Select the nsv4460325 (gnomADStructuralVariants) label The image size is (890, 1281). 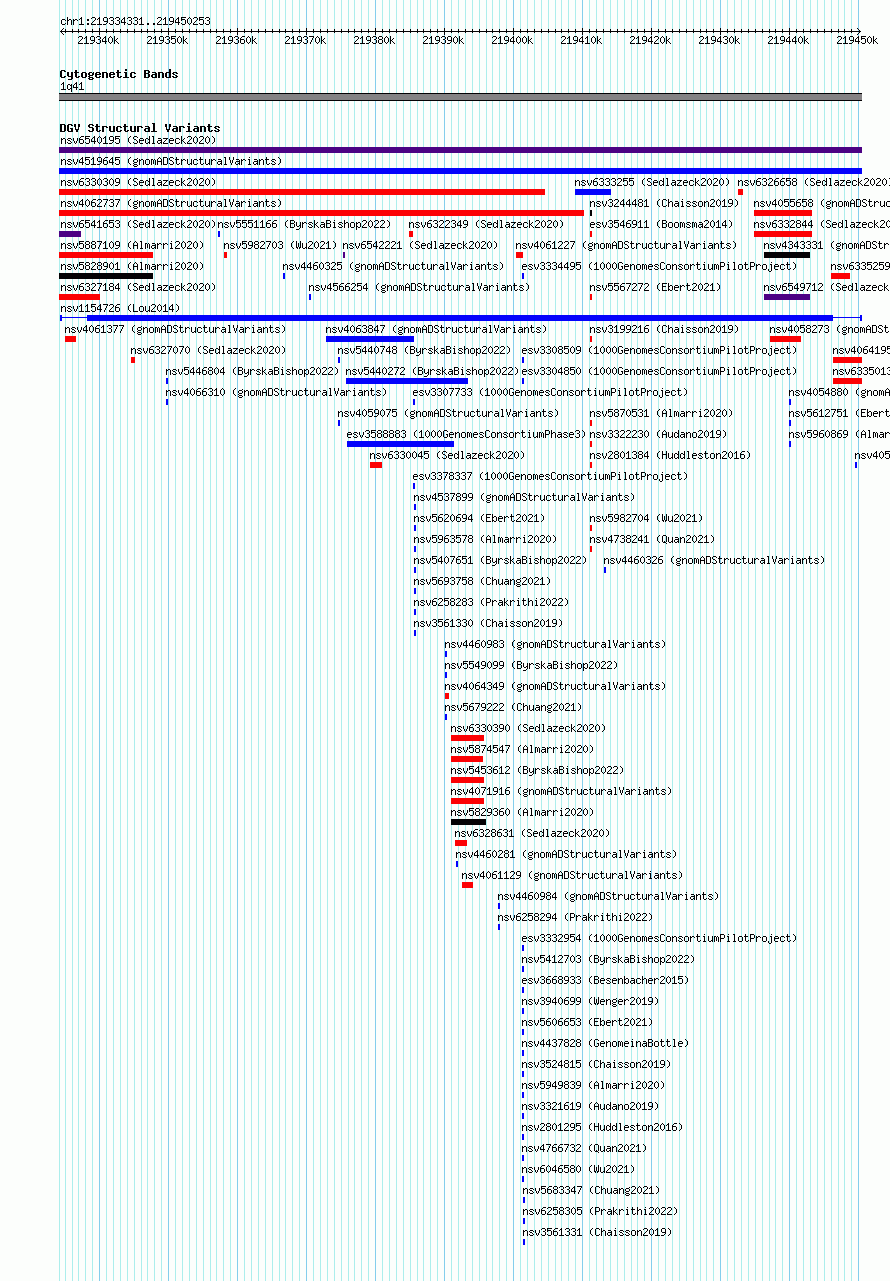[393, 266]
